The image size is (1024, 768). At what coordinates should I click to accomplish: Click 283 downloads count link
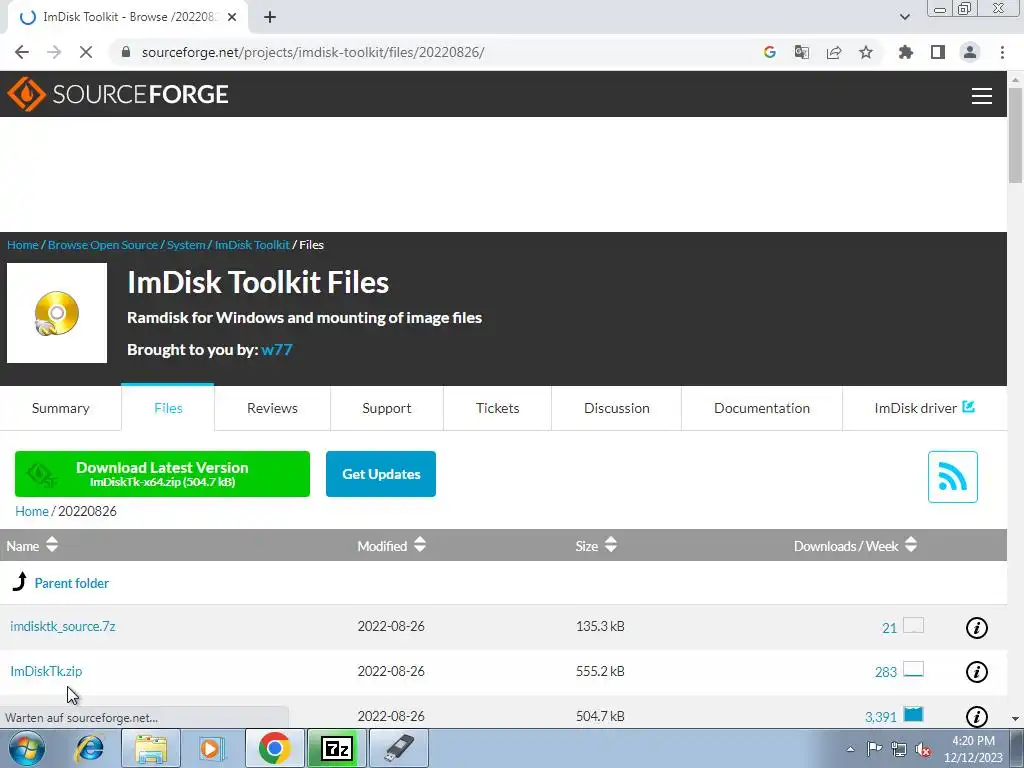tap(886, 672)
